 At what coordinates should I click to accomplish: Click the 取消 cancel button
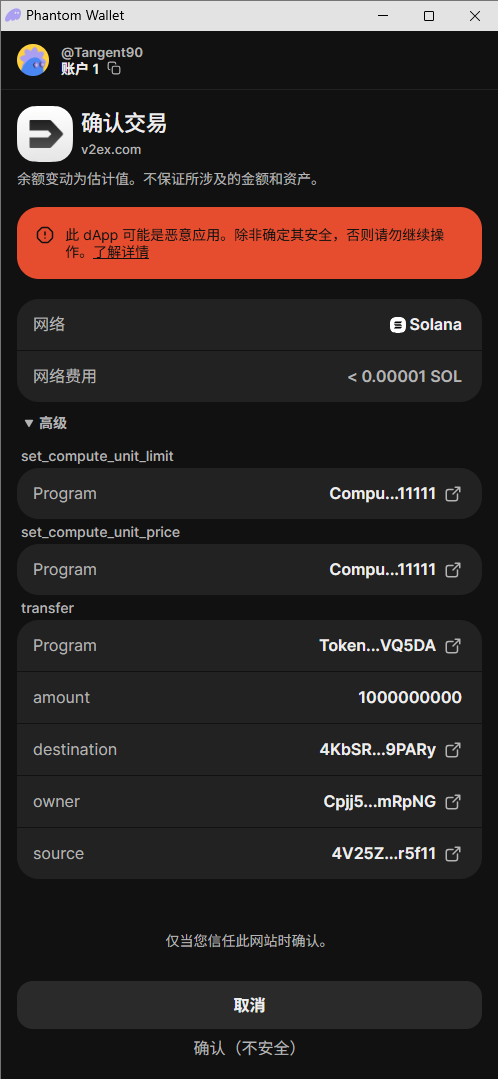[249, 1005]
